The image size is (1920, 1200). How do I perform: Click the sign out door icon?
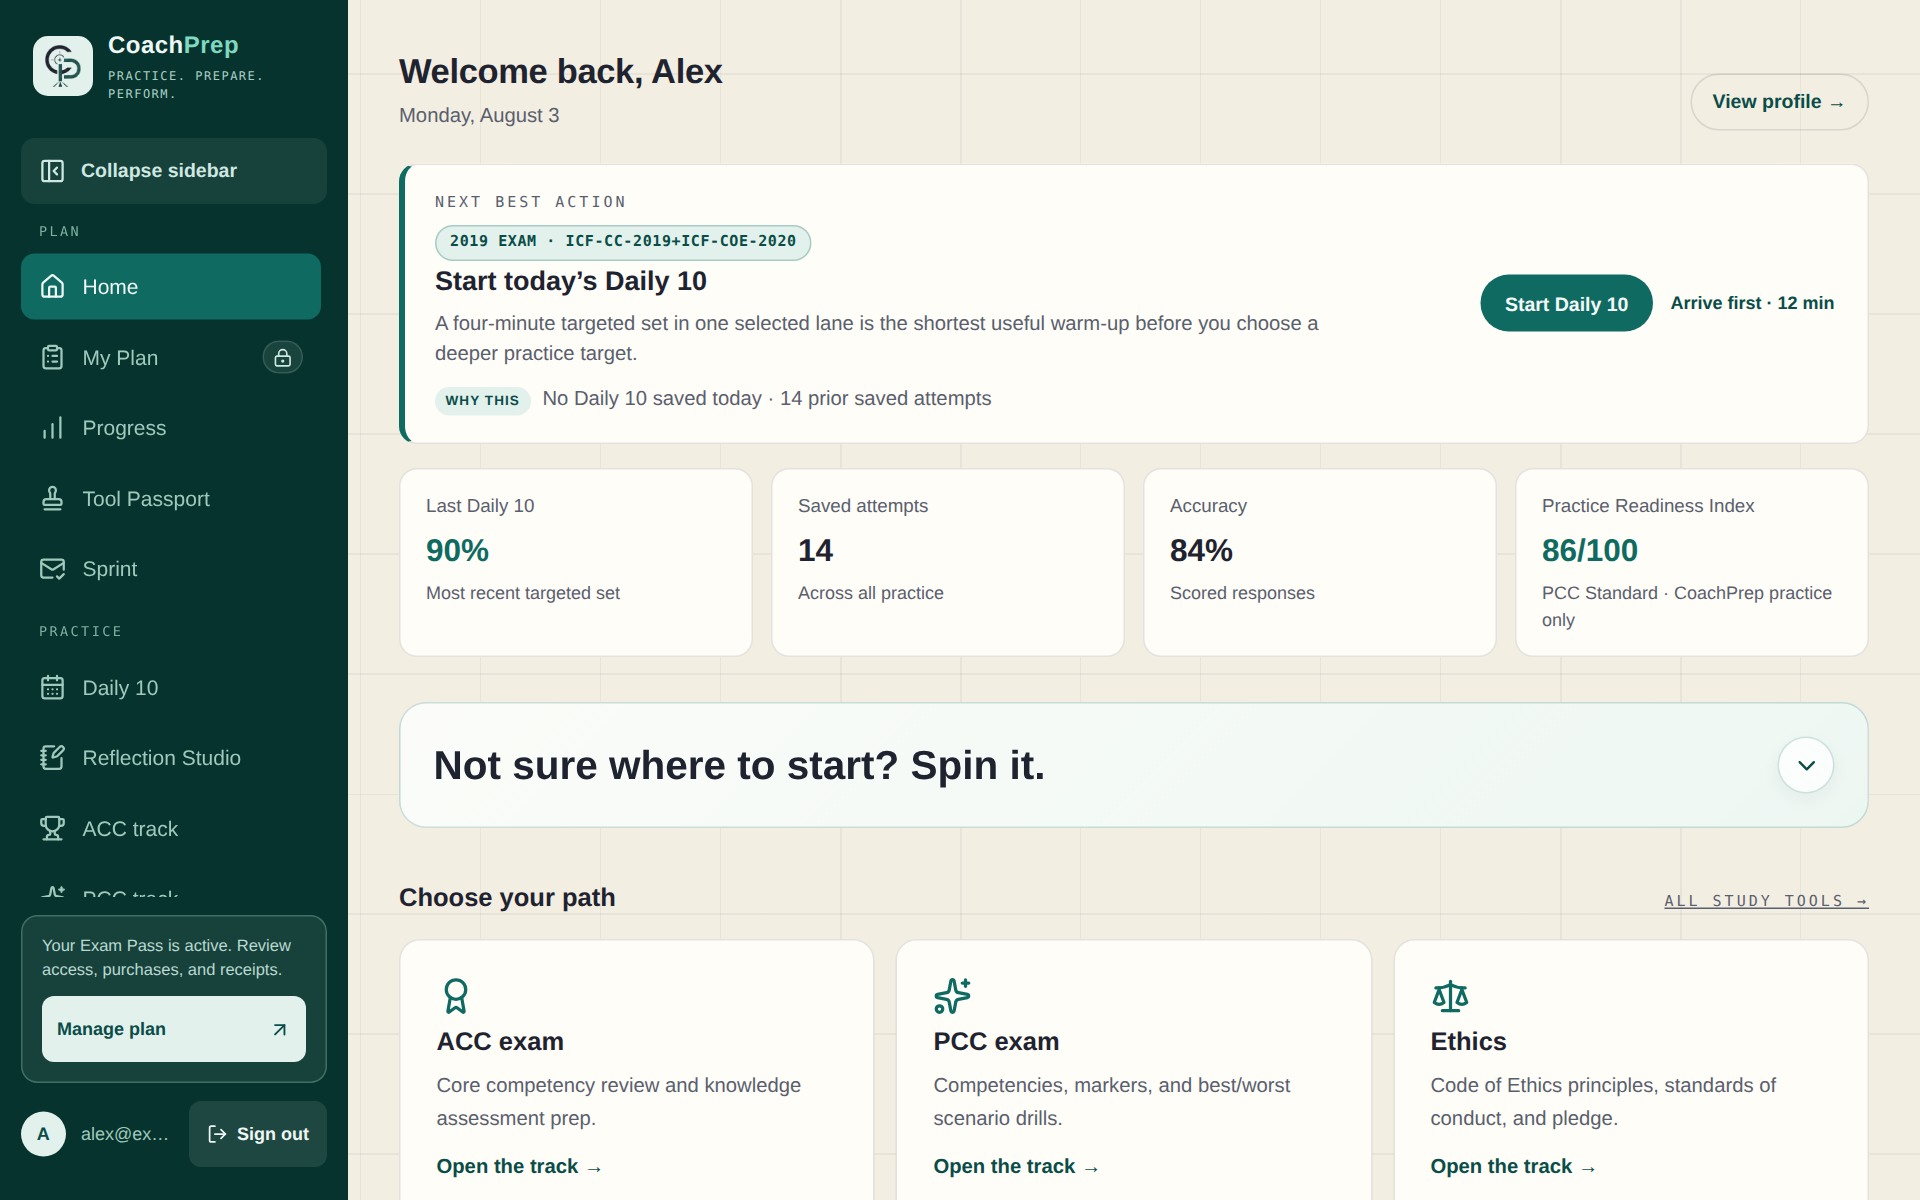click(217, 1134)
